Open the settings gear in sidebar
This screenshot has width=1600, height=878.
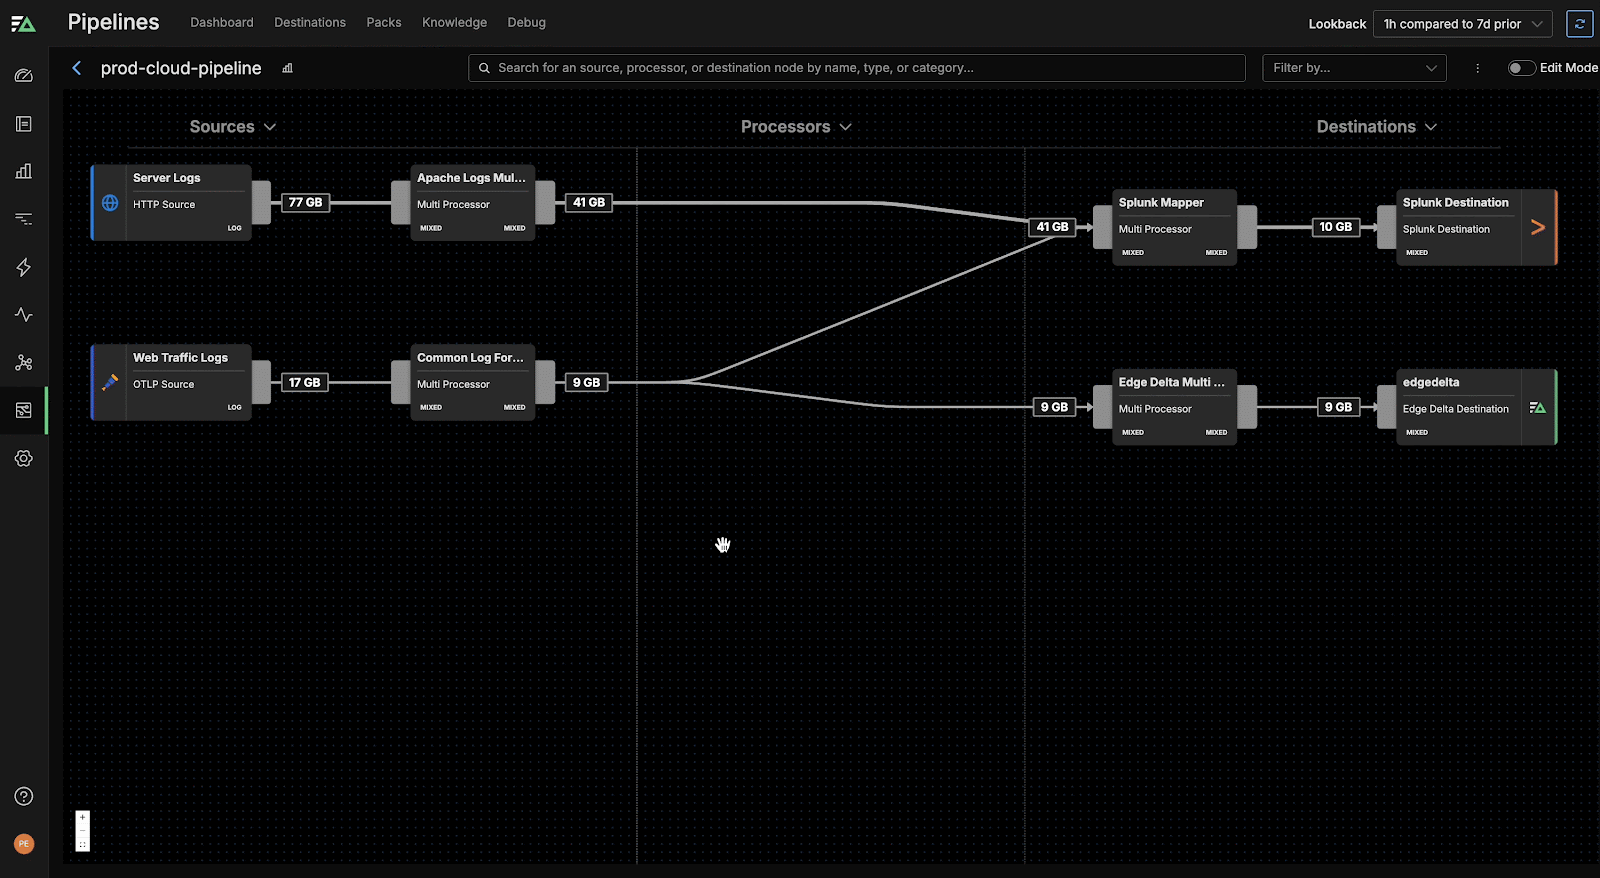coord(24,458)
